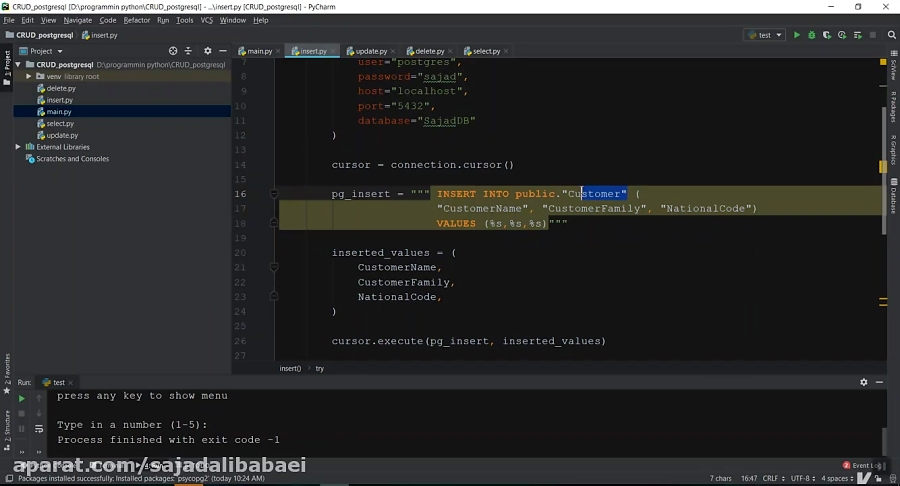
Task: Open the Refactor menu
Action: click(137, 20)
